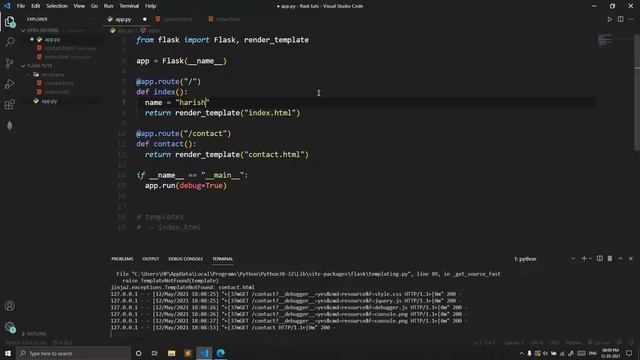
Task: Open the Search view in activity bar
Action: point(10,42)
